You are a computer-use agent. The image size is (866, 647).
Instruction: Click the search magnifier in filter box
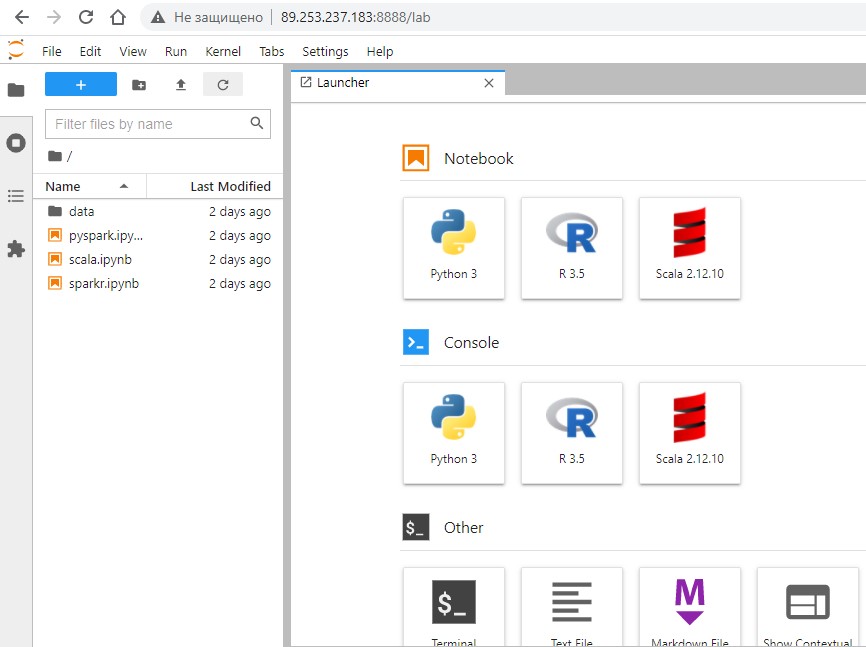(x=257, y=123)
